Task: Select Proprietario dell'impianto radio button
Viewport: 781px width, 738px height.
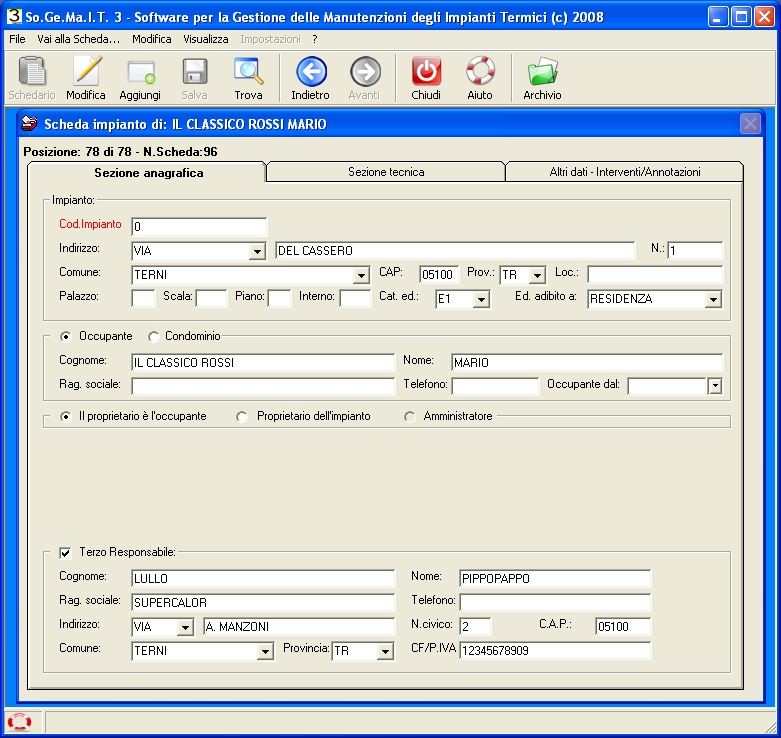Action: coord(242,416)
